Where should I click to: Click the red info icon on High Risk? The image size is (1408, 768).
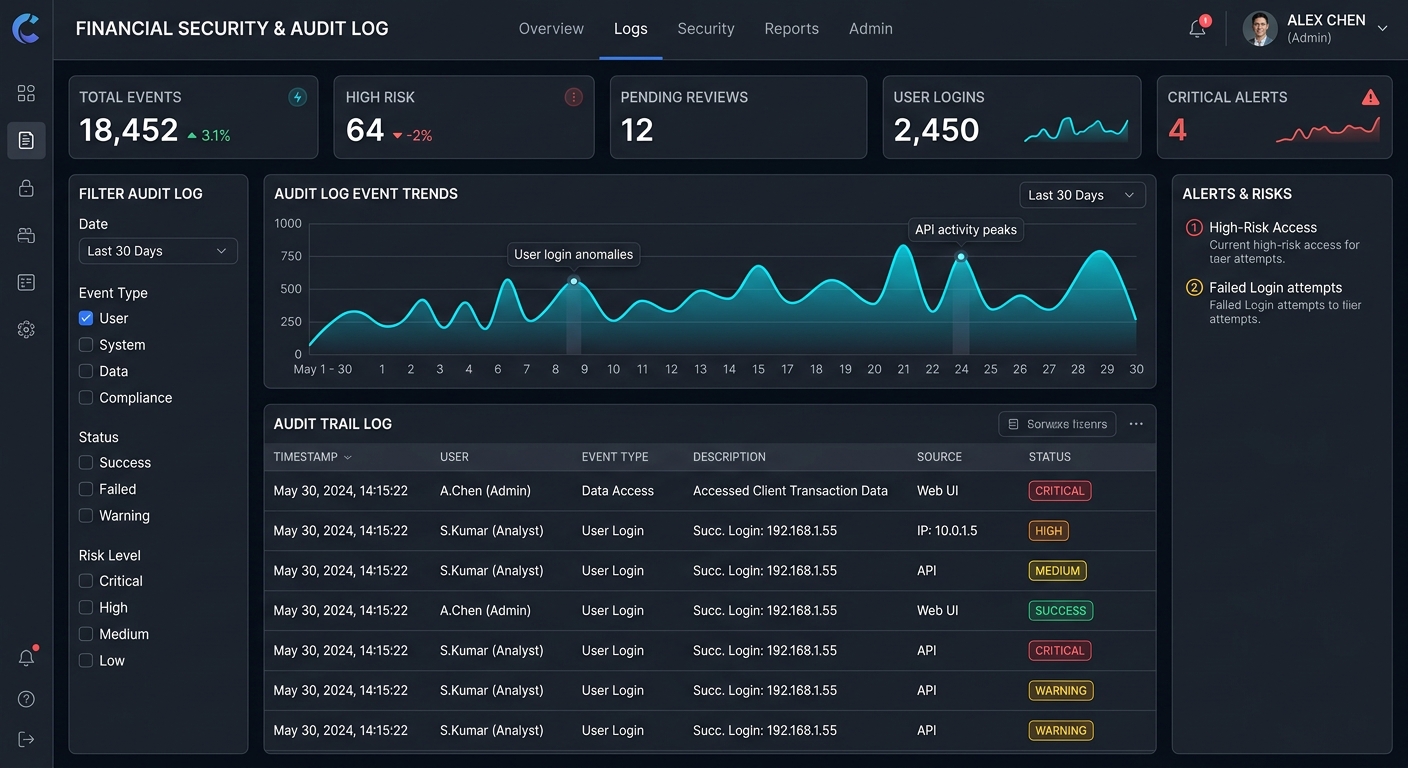tap(573, 97)
